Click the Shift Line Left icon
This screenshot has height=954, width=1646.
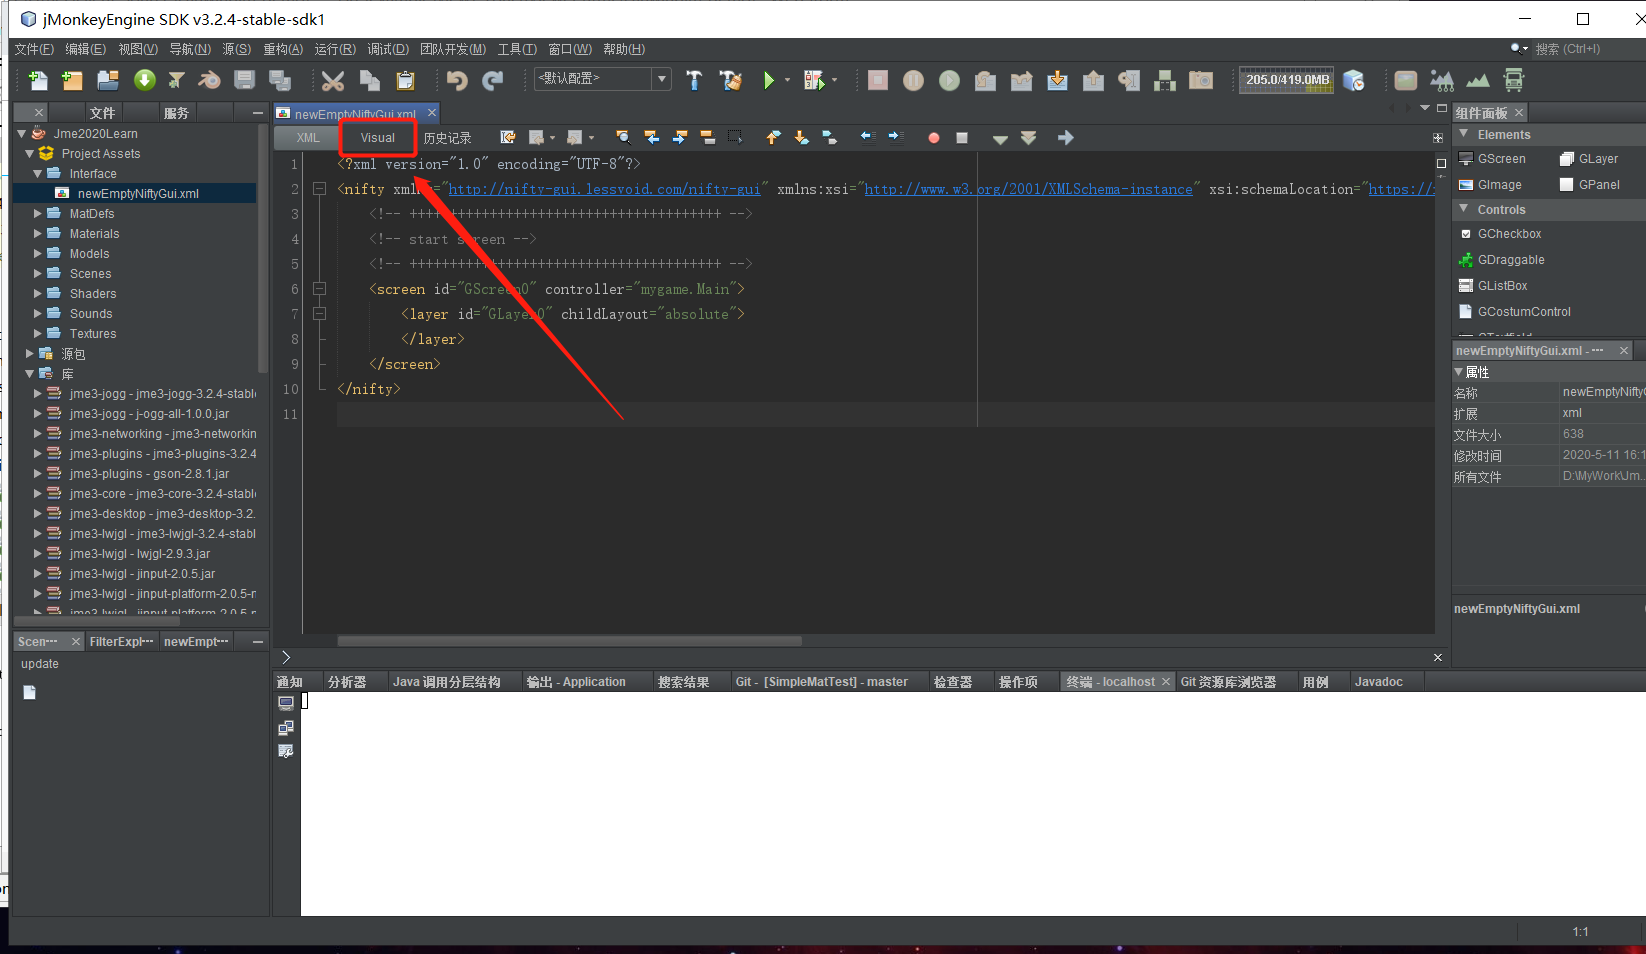(867, 137)
